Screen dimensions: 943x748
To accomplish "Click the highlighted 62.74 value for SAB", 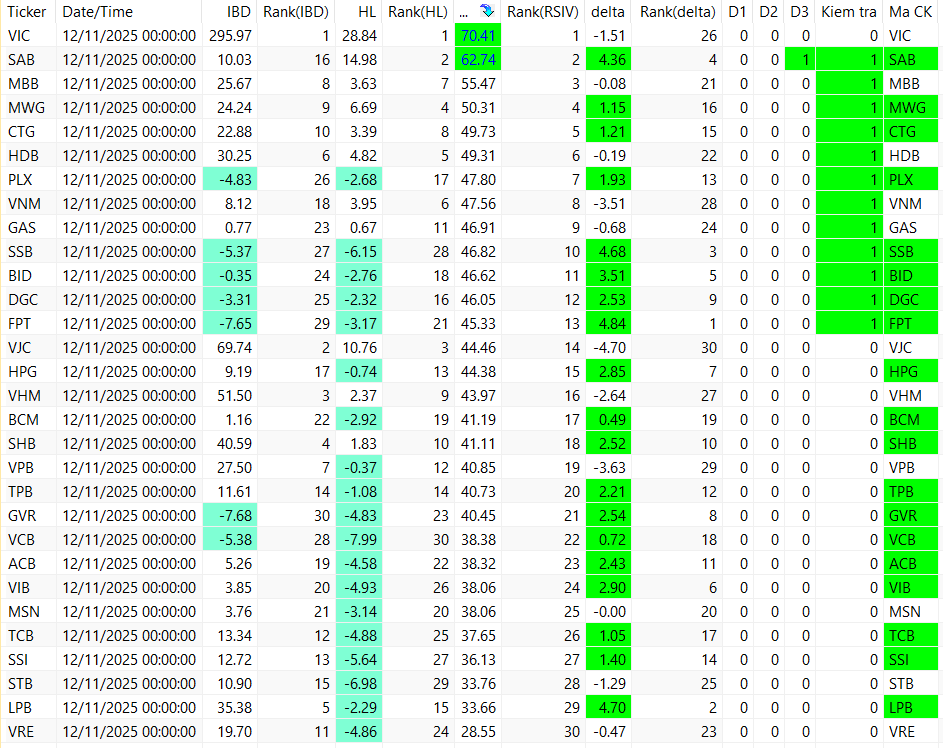I will click(x=478, y=60).
